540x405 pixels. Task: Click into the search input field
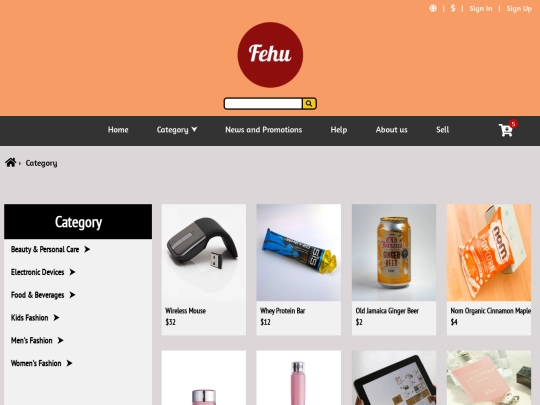[263, 103]
